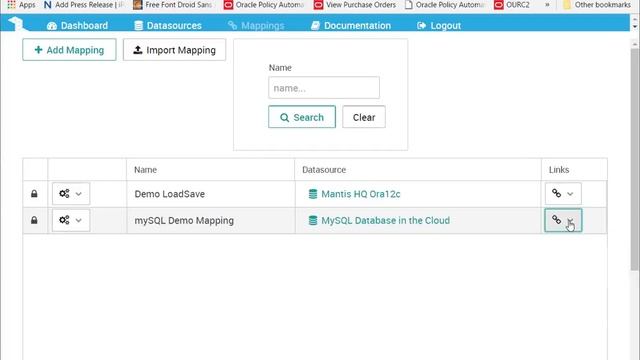Screen dimensions: 640x360
Task: Go to Datasources in navigation bar
Action: [168, 26]
